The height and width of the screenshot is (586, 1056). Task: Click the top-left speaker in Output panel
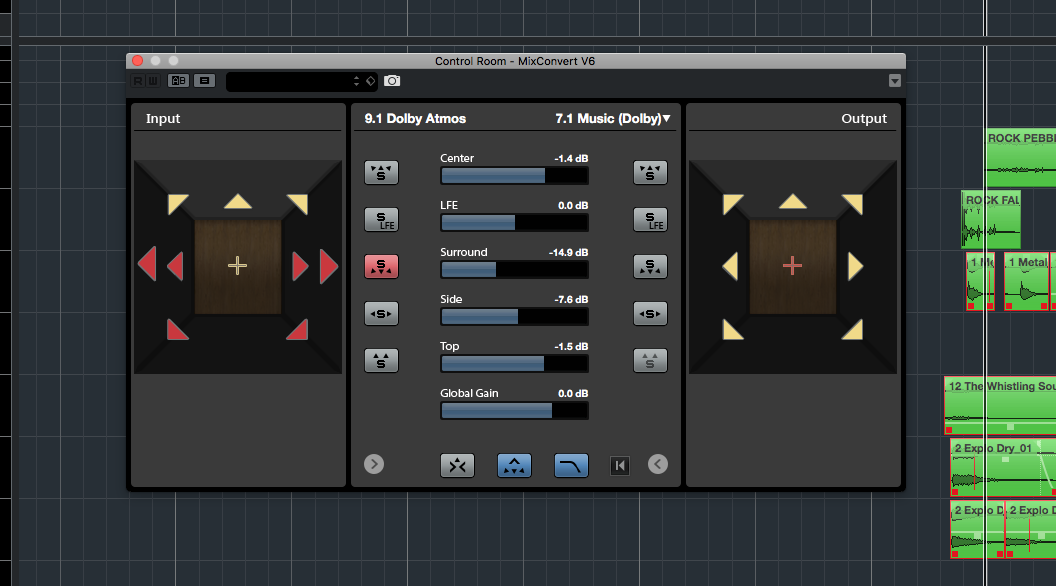(733, 203)
